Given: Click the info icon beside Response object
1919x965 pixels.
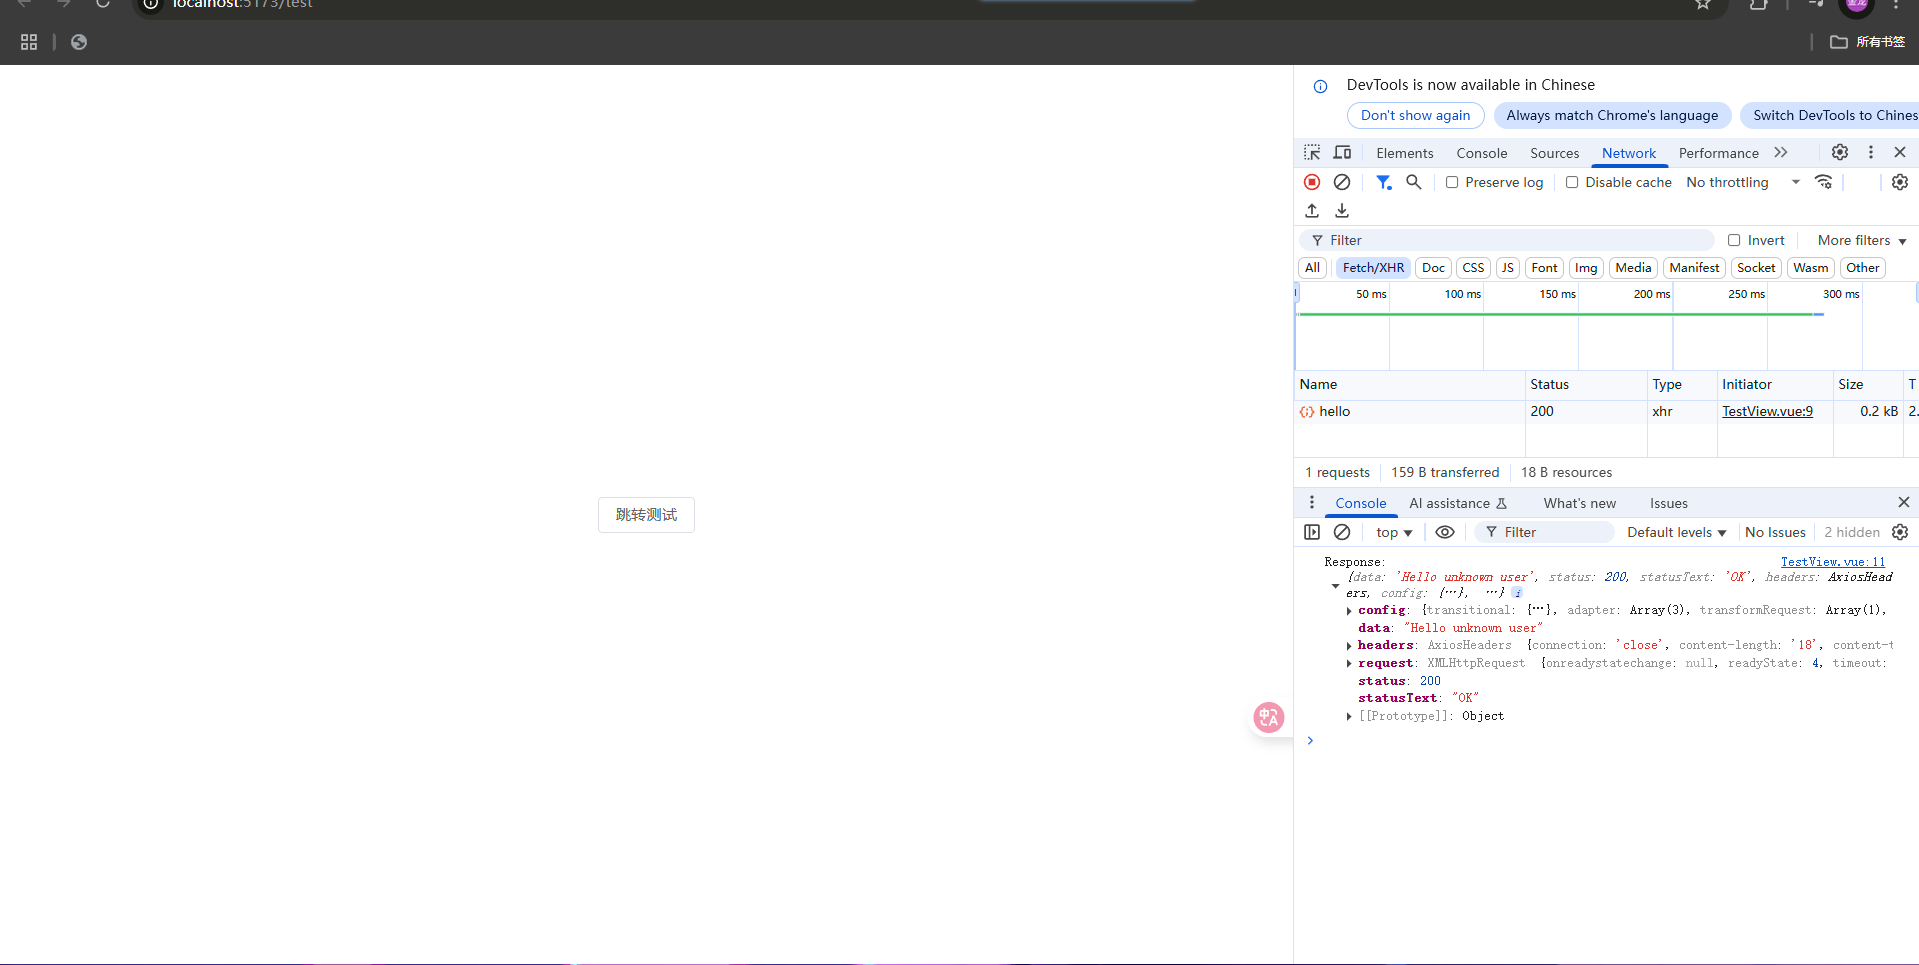Looking at the screenshot, I should pos(1517,593).
